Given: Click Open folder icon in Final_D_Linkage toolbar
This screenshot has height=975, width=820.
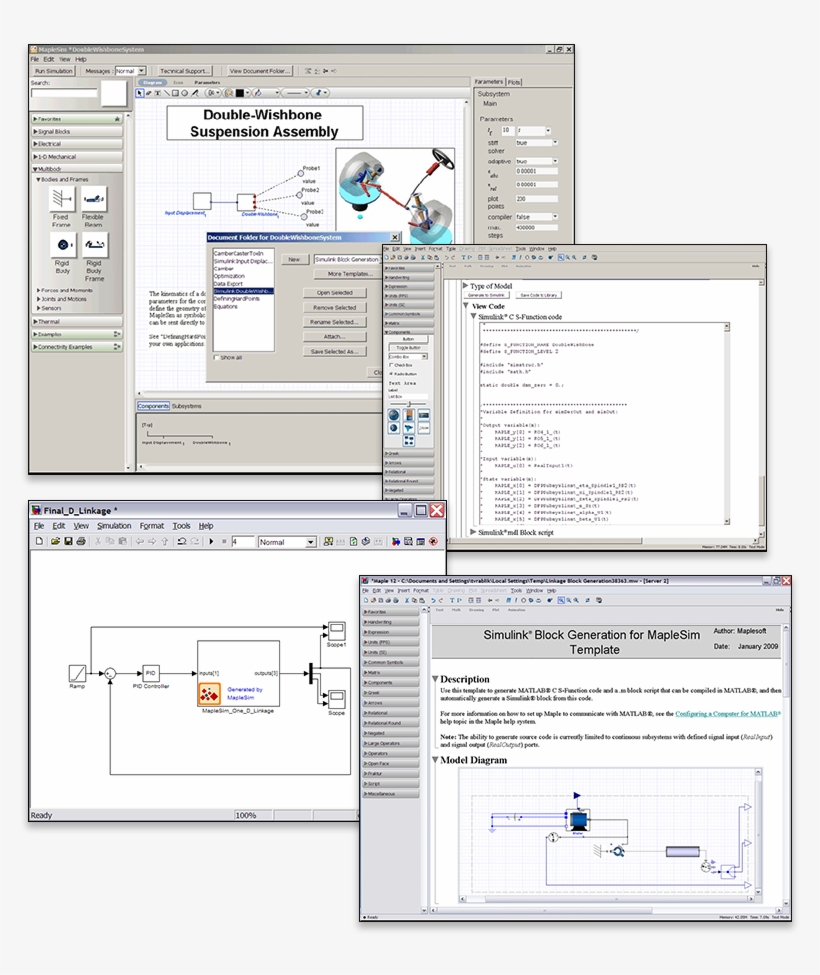Looking at the screenshot, I should point(55,542).
